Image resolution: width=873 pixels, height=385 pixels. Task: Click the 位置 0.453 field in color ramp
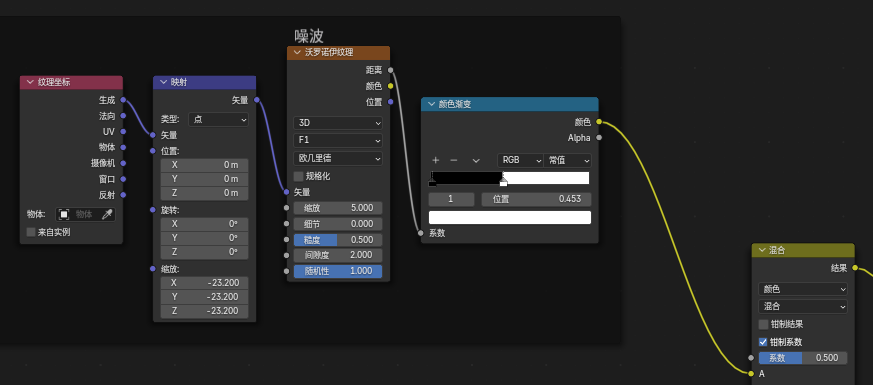pyautogui.click(x=536, y=199)
